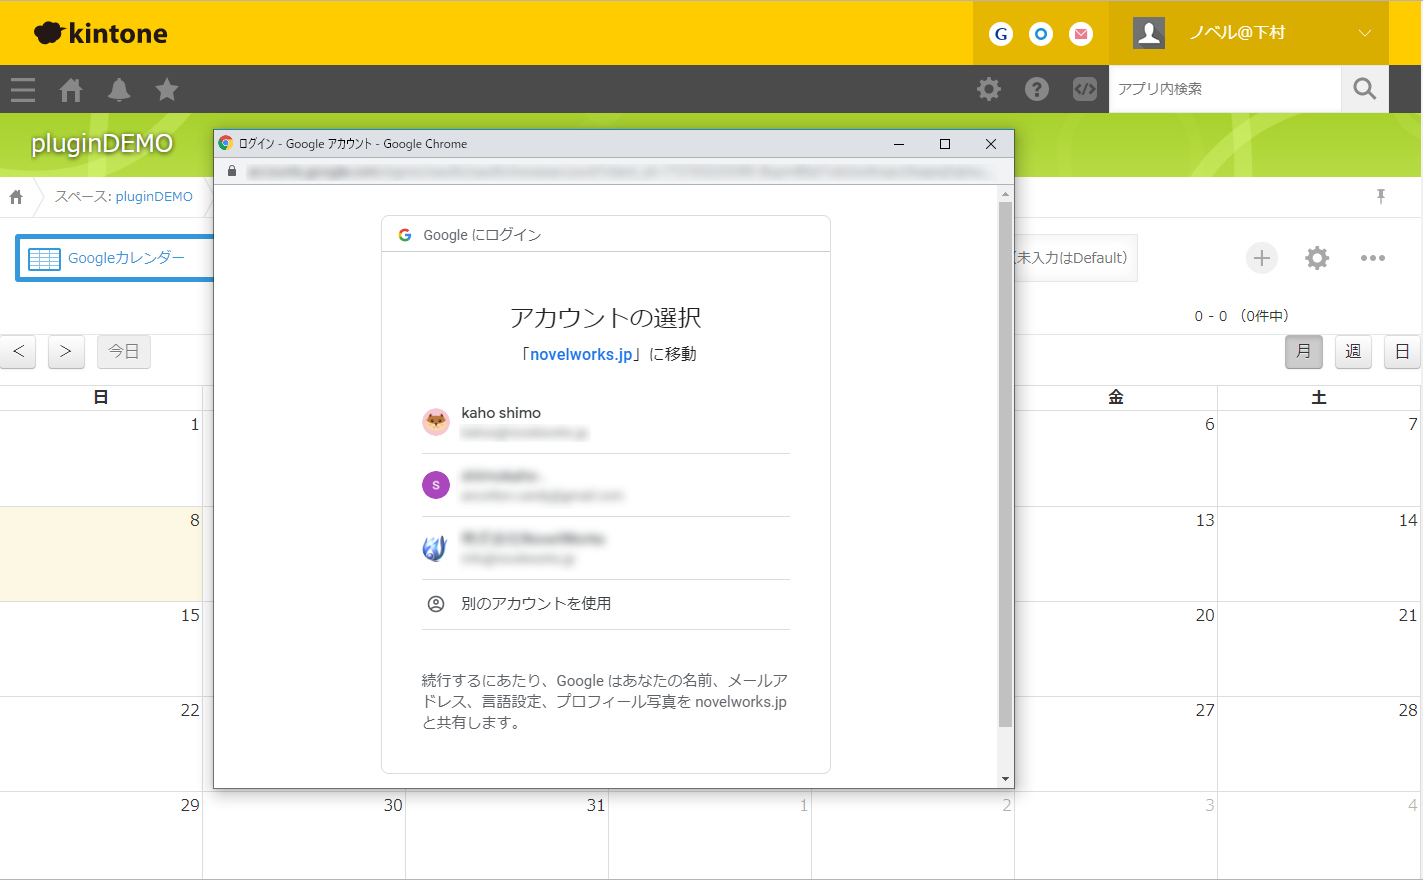Click the Google G icon in header
Viewport: 1423px width, 881px height.
coord(1001,34)
